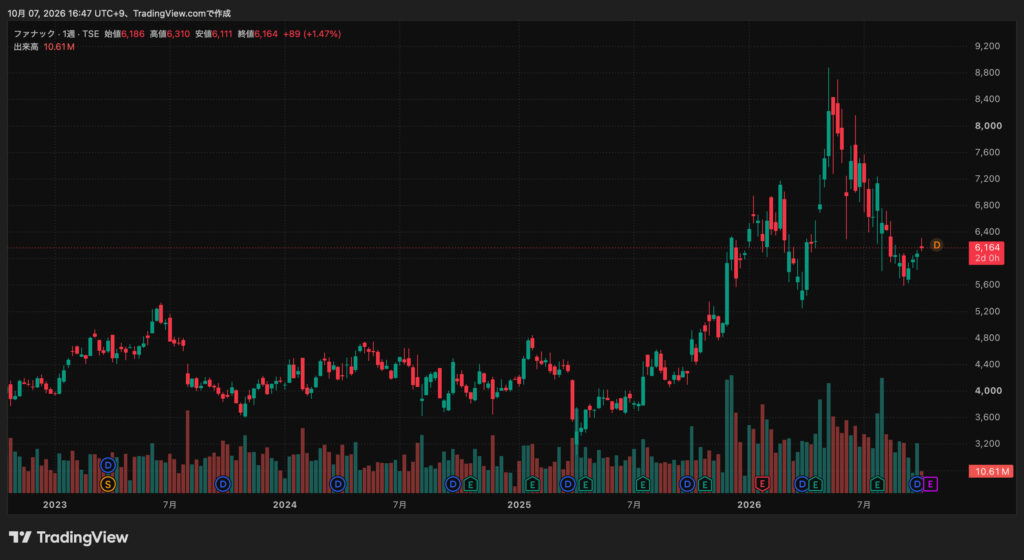
Task: Click the 終値 6,164 close value in the header
Action: pos(257,34)
